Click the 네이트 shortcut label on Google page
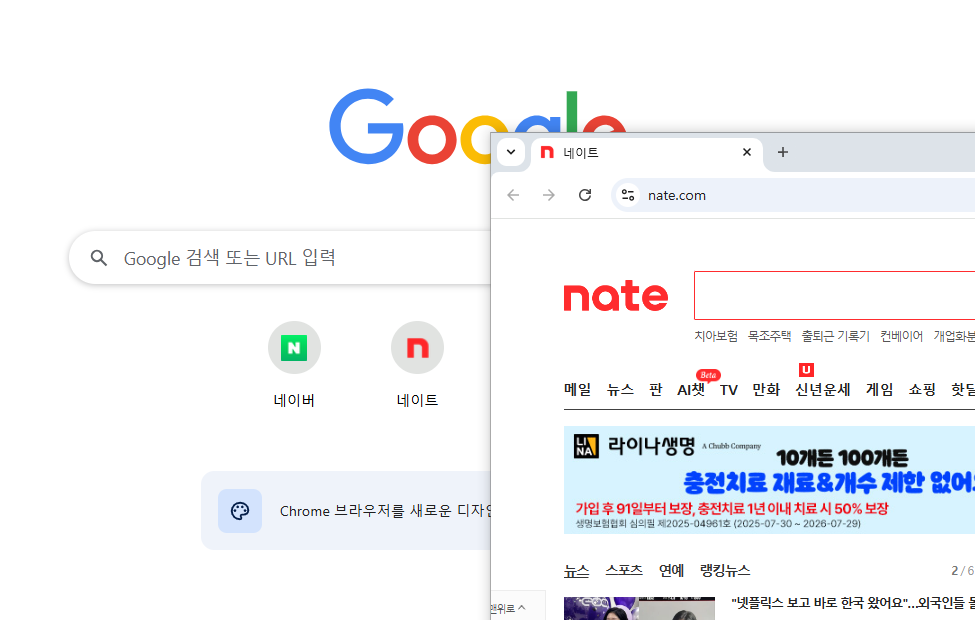 (x=417, y=400)
